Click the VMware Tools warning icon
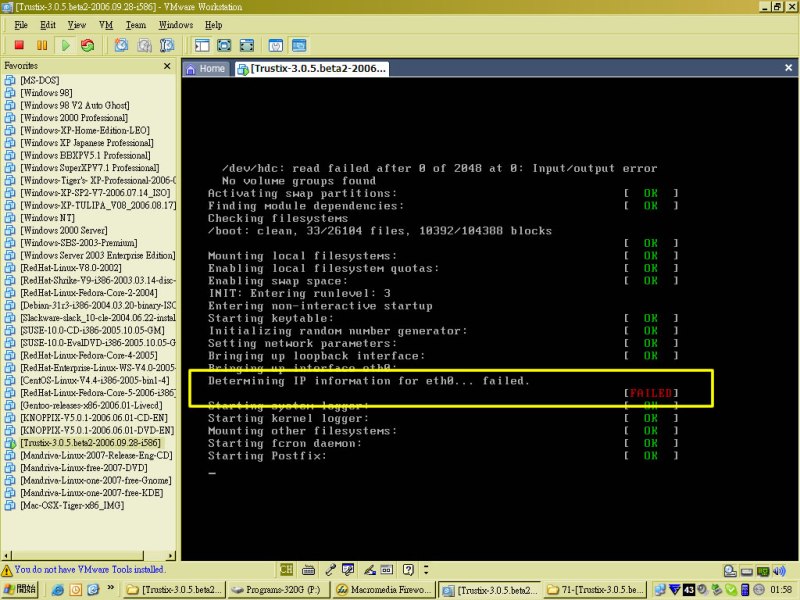The image size is (800, 600). point(7,570)
